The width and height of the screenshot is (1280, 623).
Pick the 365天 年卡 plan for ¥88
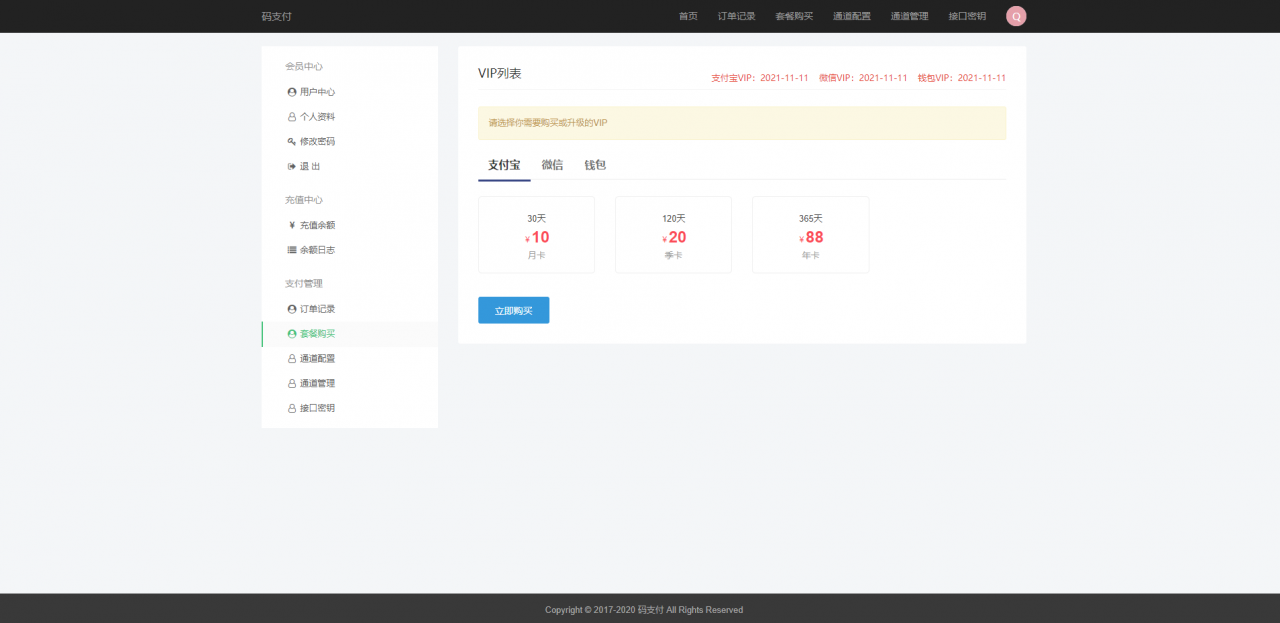click(810, 235)
